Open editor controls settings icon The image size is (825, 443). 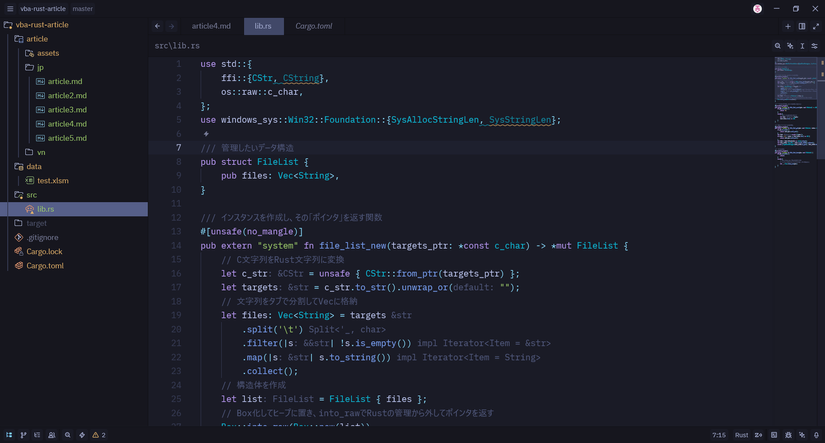(815, 46)
